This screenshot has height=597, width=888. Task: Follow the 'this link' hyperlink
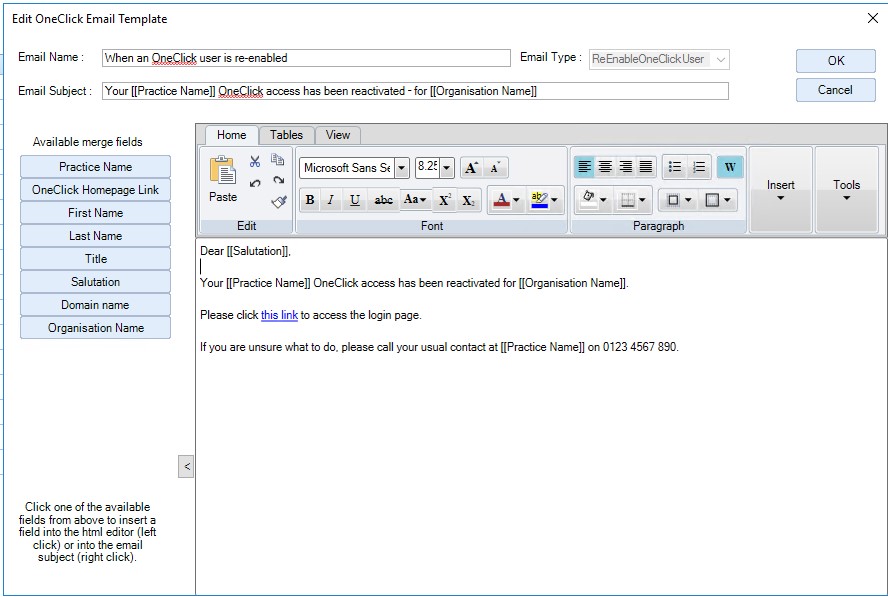click(279, 315)
